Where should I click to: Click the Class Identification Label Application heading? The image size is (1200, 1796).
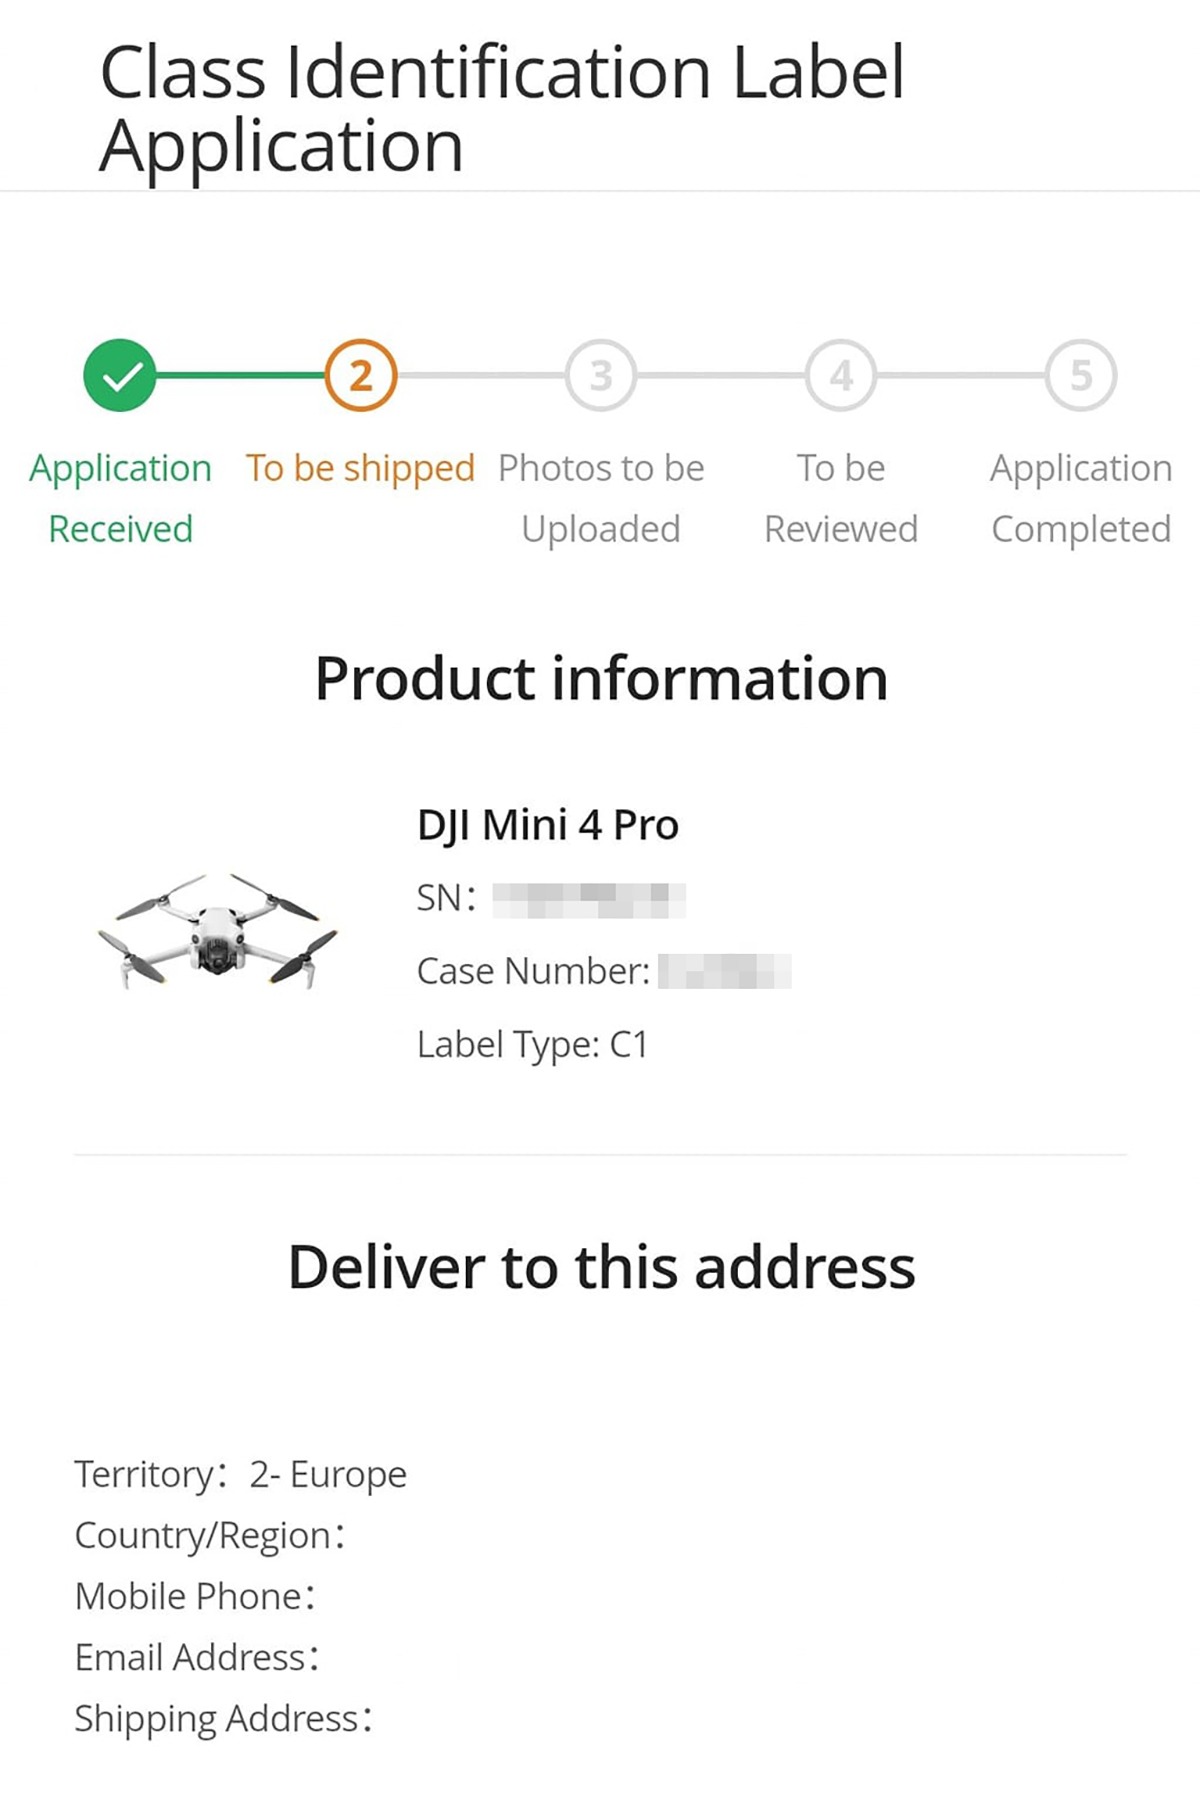coord(502,109)
